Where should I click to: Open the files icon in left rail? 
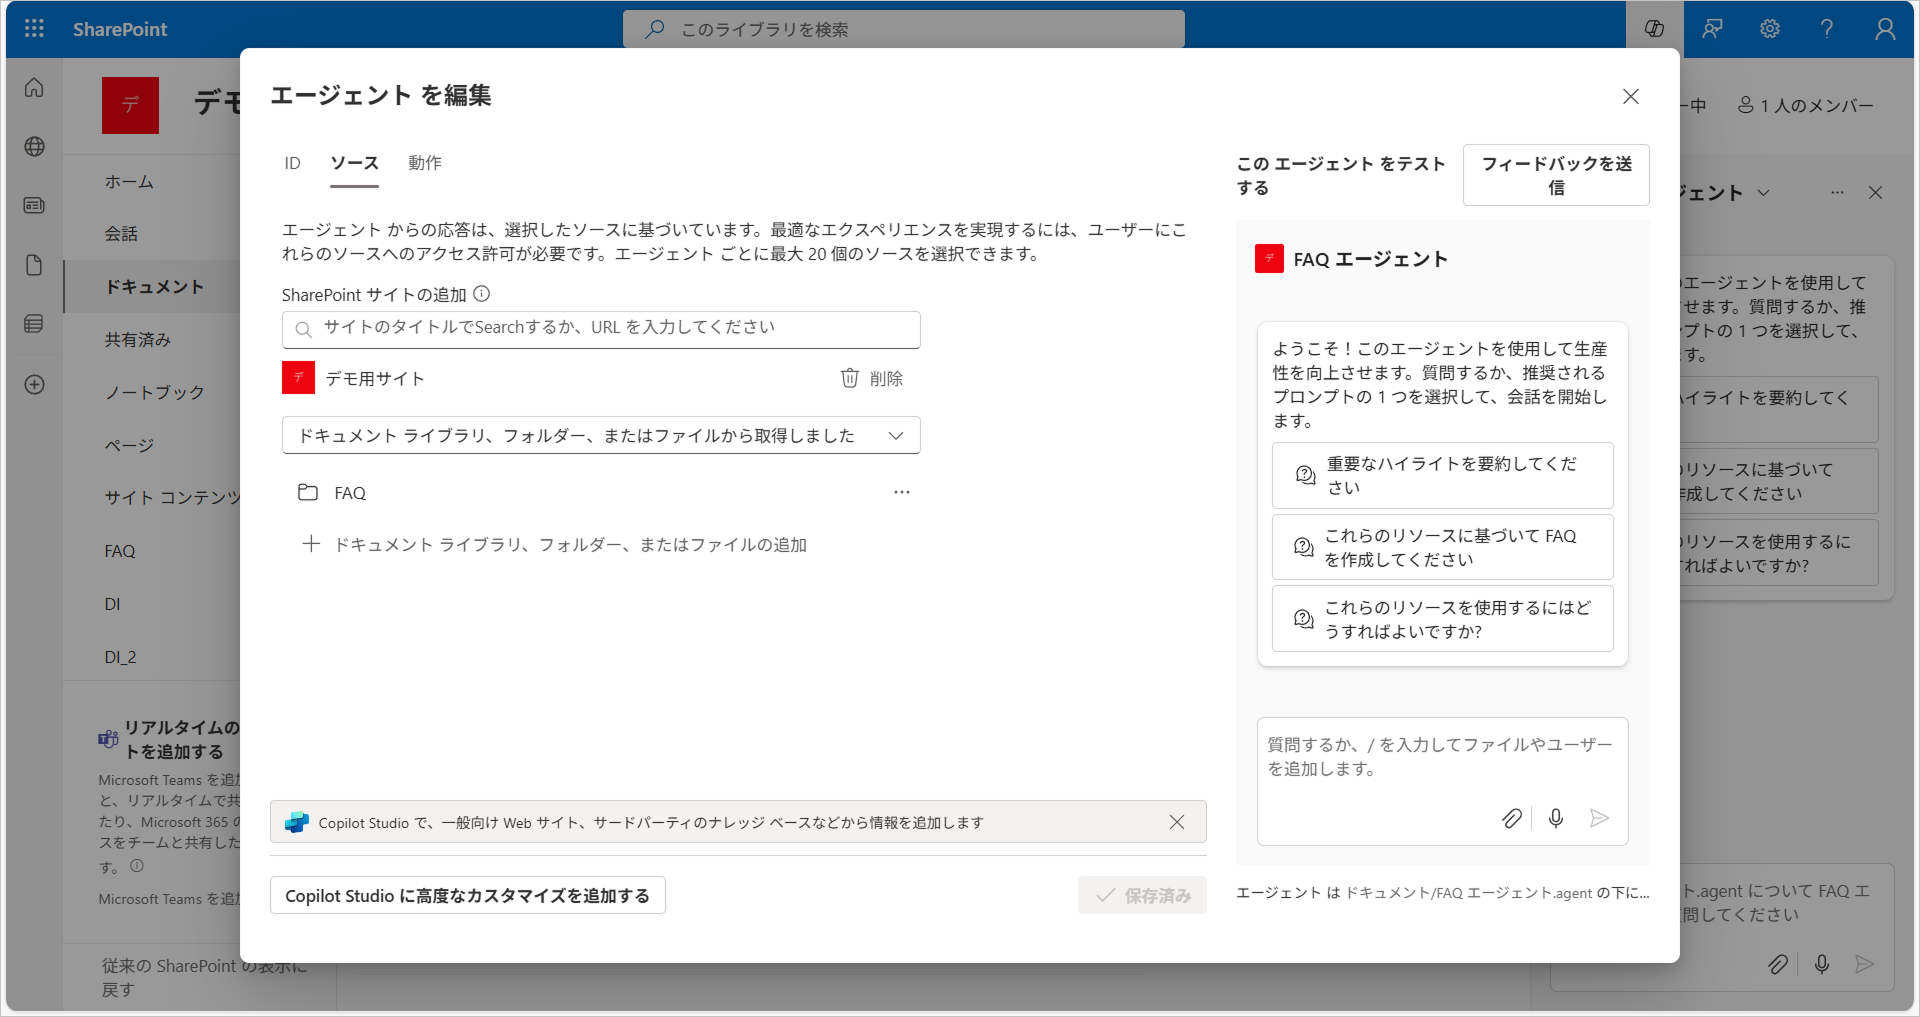[x=34, y=265]
